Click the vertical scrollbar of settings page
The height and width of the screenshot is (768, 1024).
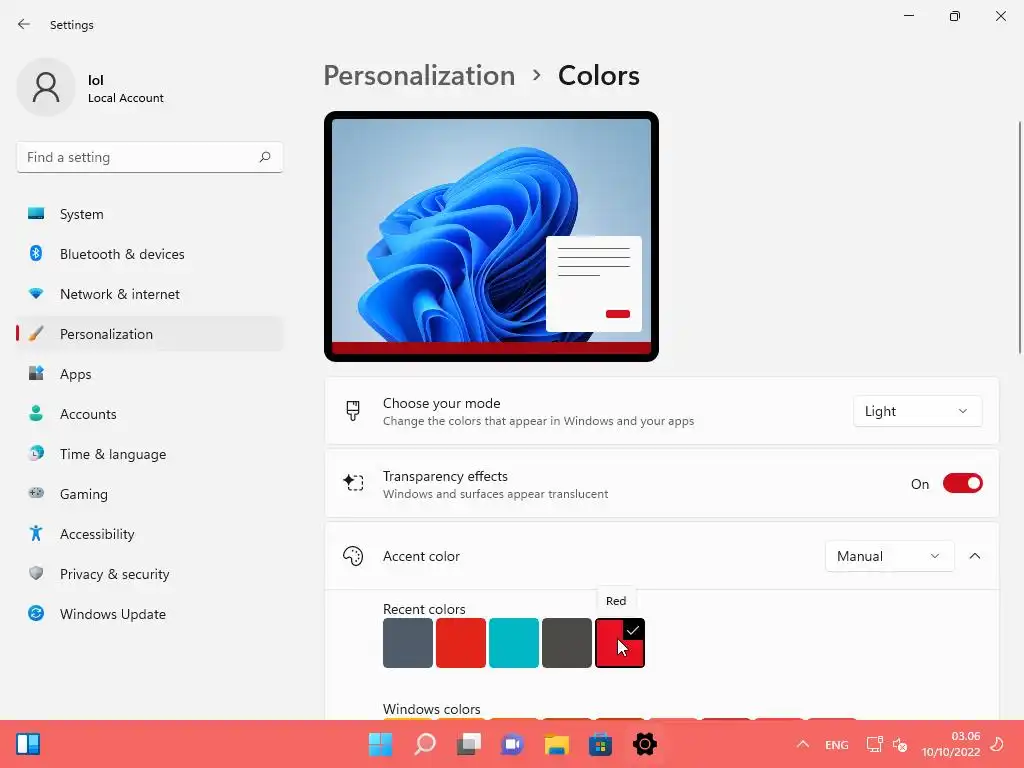(x=1019, y=238)
